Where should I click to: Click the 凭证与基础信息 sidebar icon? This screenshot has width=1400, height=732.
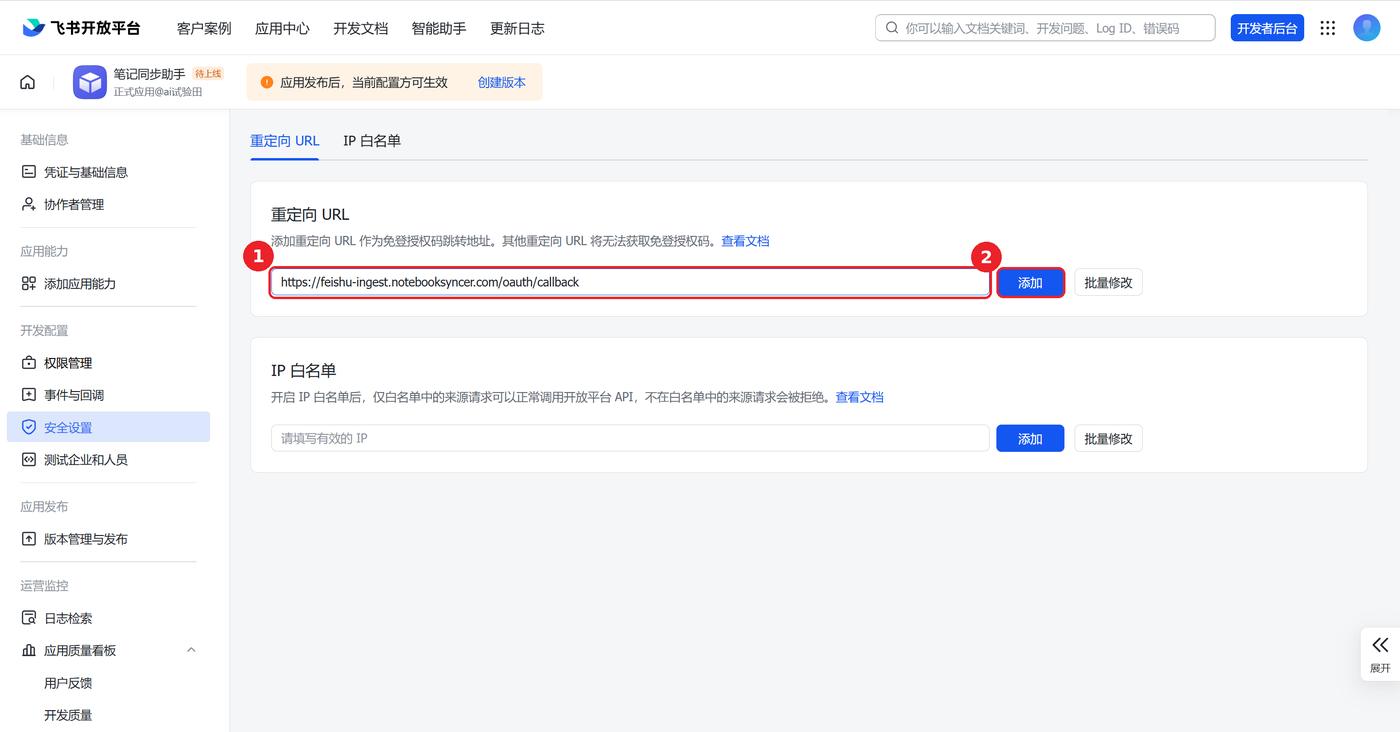pos(29,172)
